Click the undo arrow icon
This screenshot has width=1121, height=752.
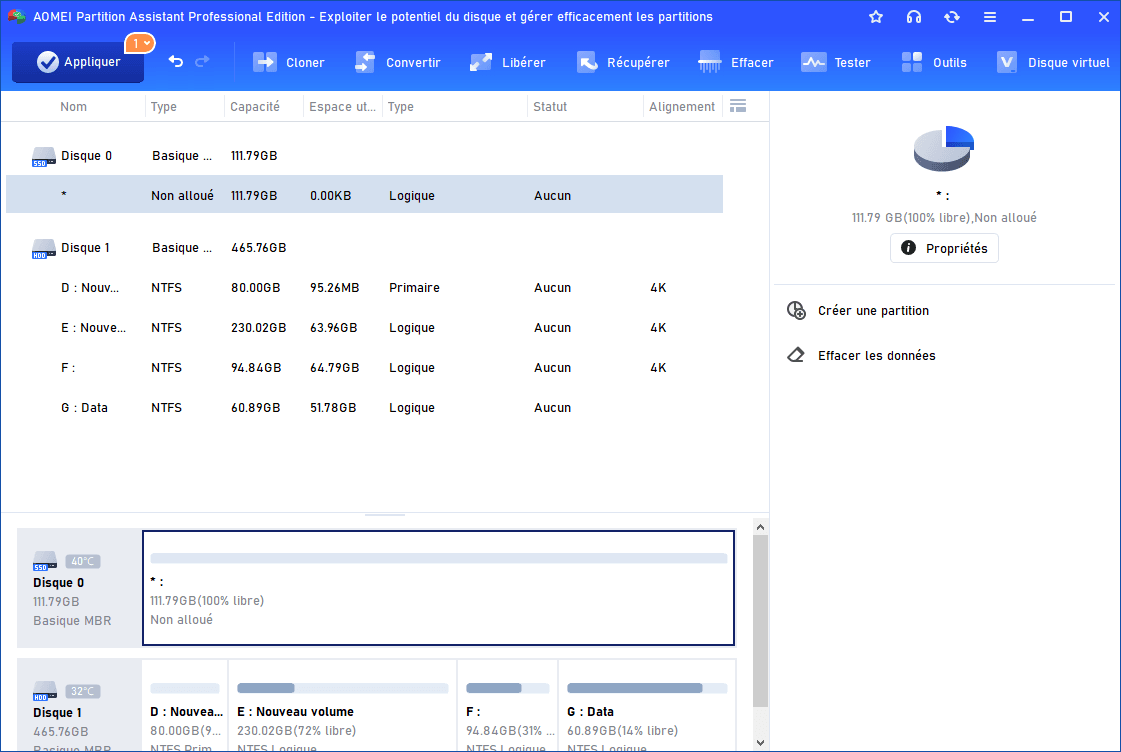(176, 62)
